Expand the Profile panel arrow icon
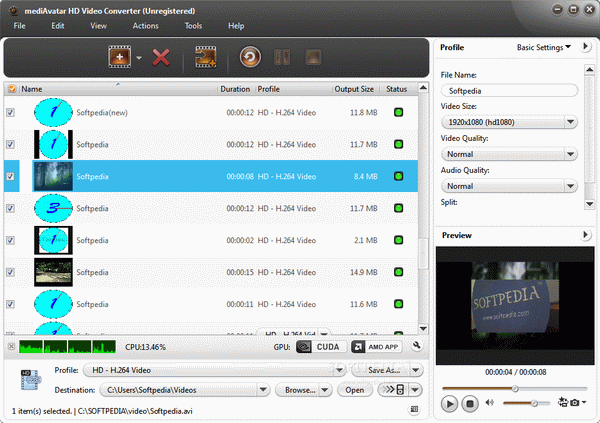 [585, 47]
